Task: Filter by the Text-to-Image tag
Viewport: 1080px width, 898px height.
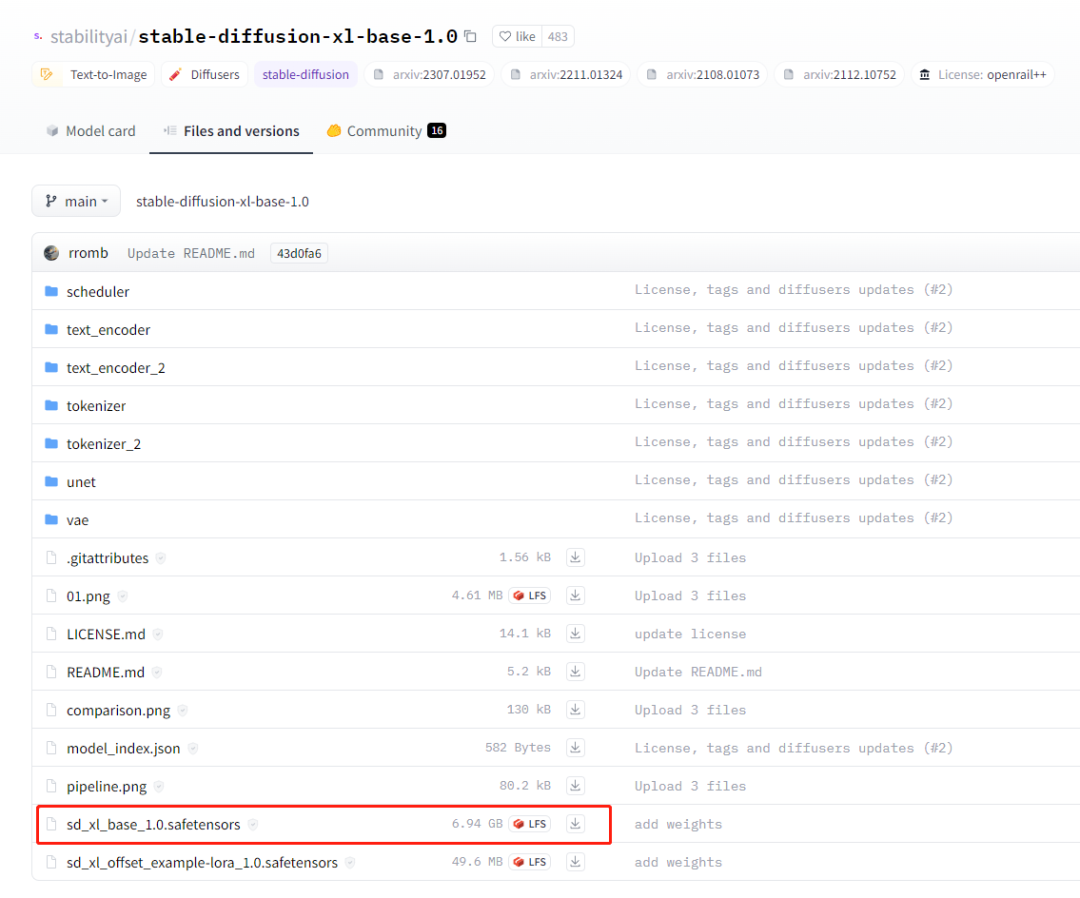Action: coord(93,74)
